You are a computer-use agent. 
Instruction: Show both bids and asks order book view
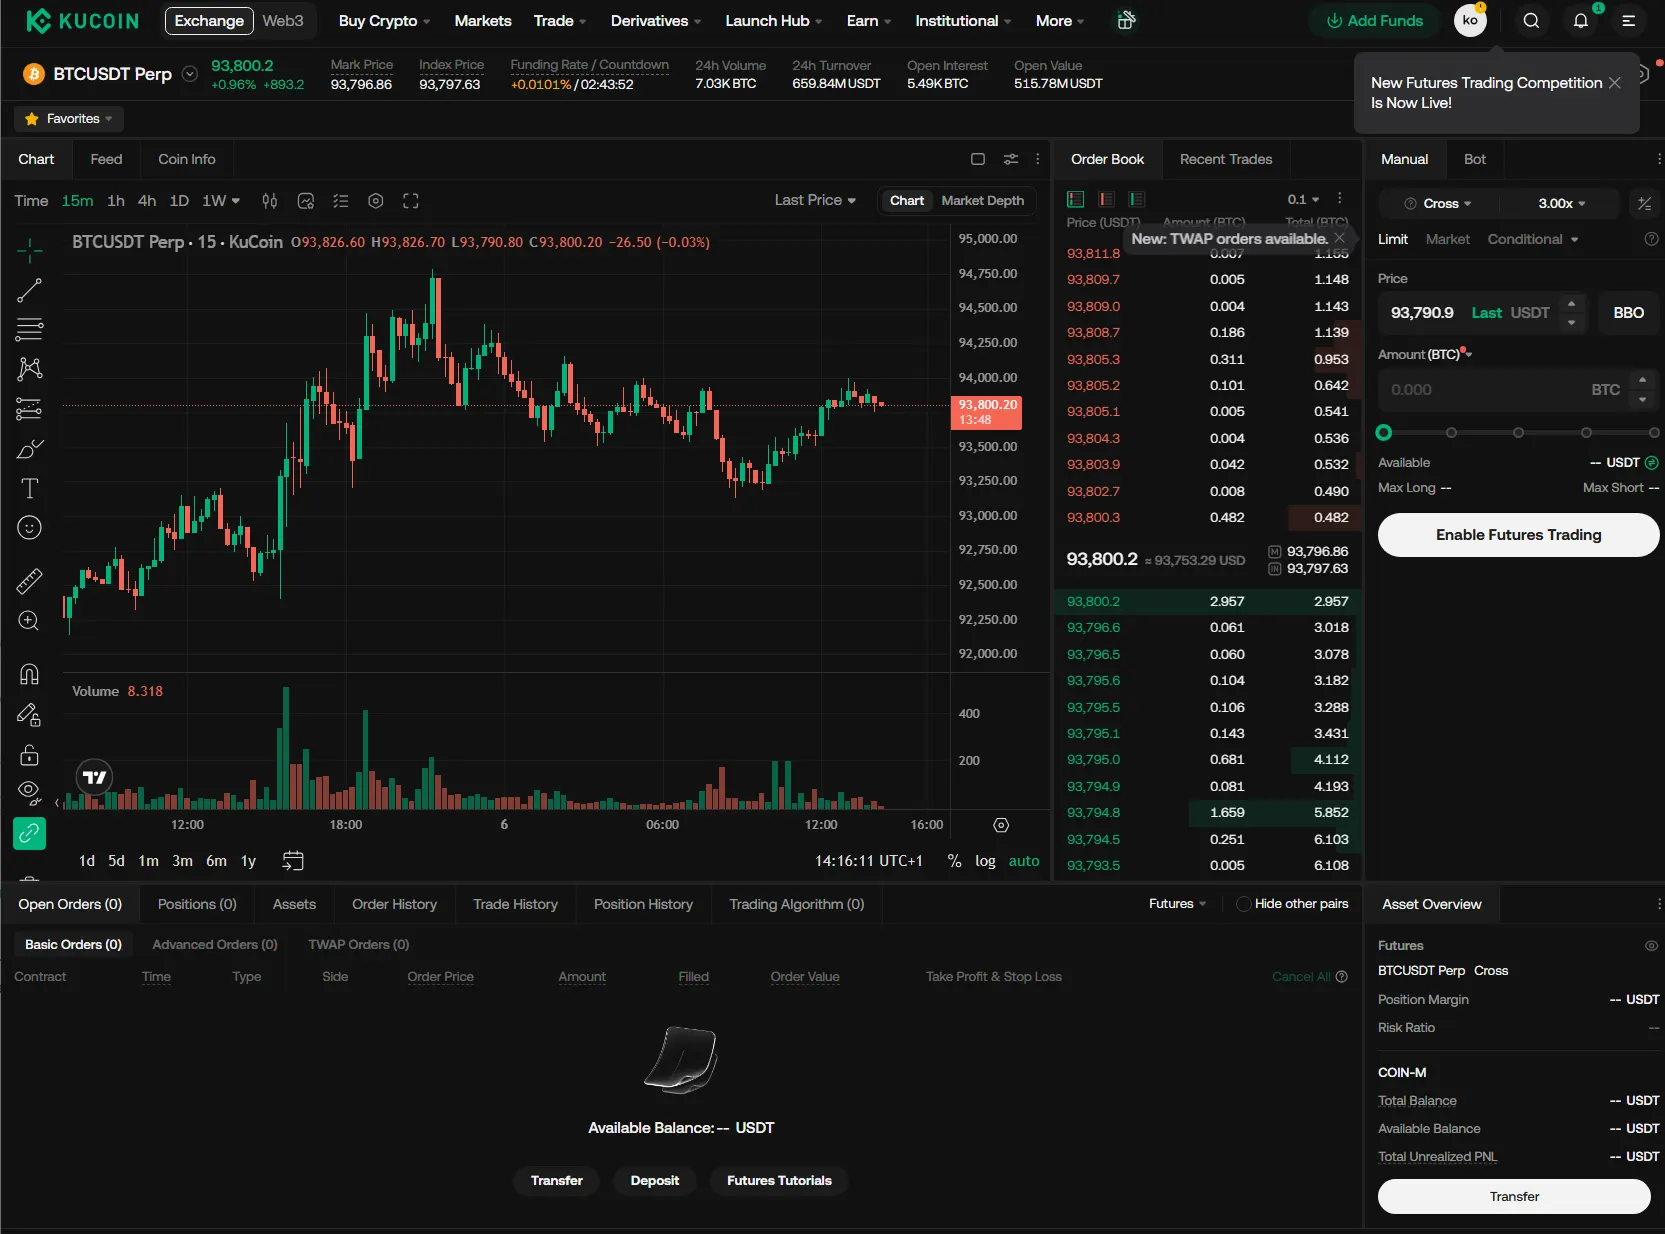coord(1076,199)
